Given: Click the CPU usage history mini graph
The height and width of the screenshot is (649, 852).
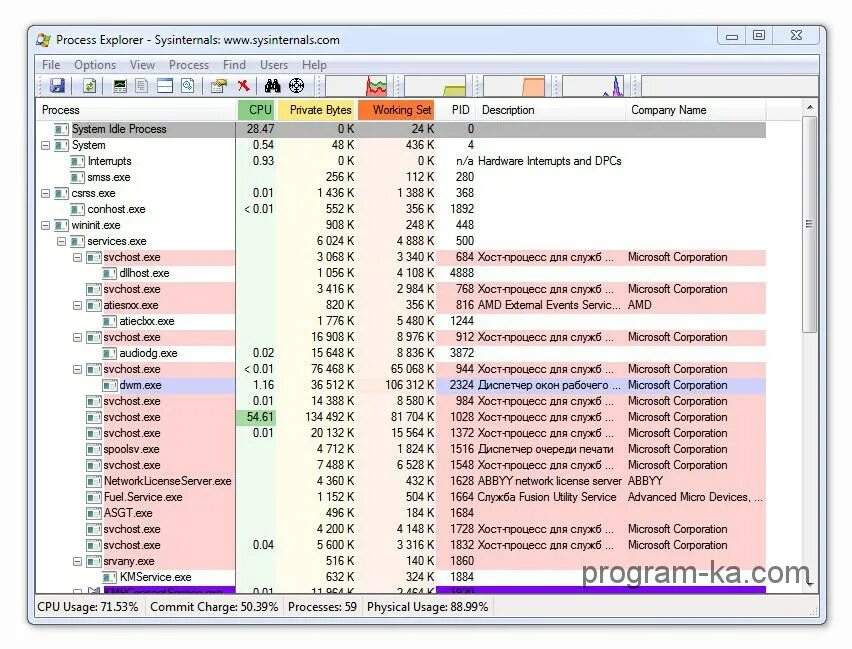Looking at the screenshot, I should (x=357, y=86).
